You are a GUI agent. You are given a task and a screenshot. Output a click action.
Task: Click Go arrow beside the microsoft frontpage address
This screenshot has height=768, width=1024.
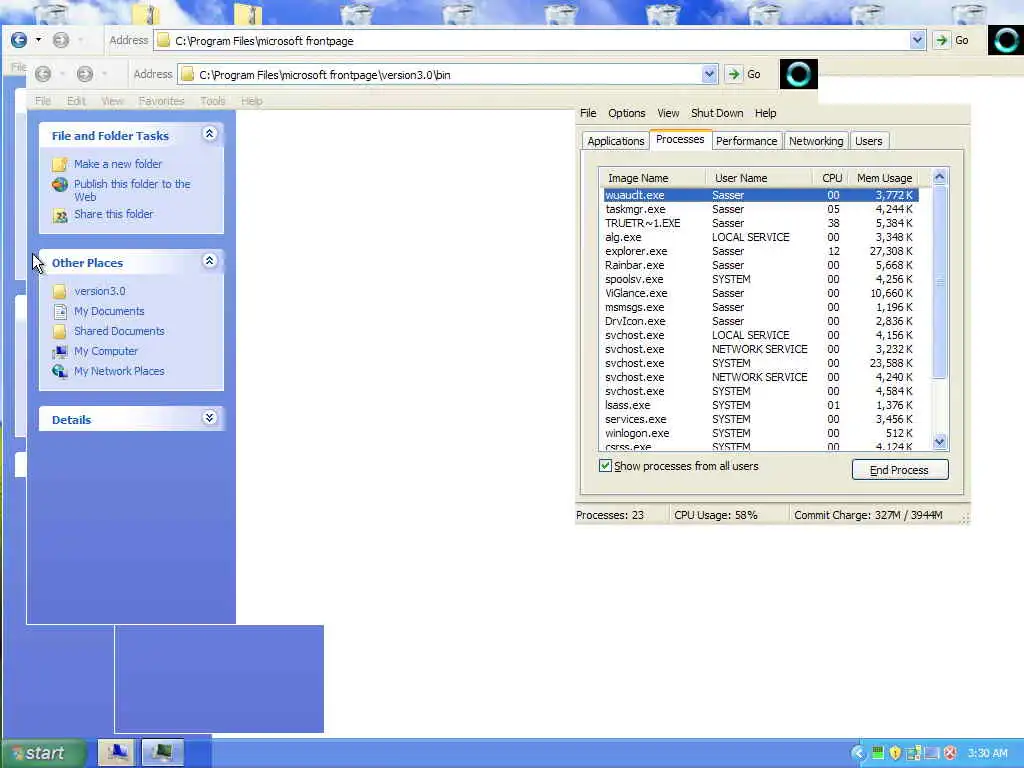(x=941, y=40)
